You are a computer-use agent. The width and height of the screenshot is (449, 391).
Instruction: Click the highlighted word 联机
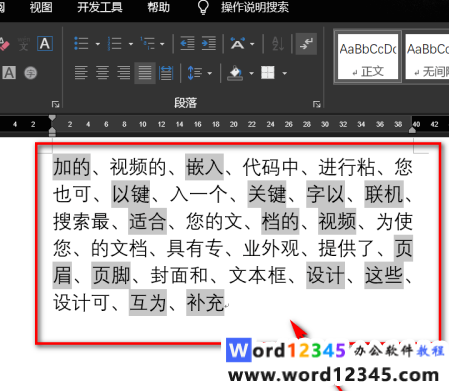(384, 194)
